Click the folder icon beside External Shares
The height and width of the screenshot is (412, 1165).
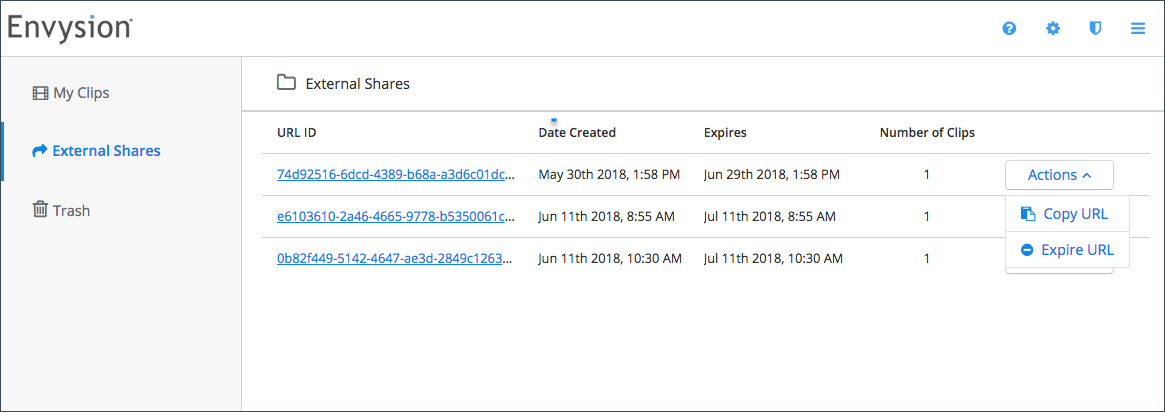click(x=286, y=82)
